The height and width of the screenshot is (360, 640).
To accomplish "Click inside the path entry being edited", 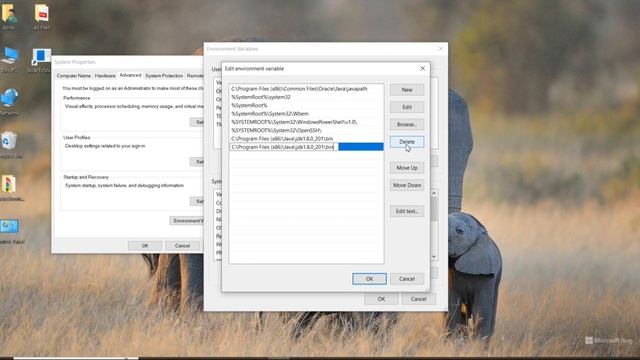I will tap(283, 147).
